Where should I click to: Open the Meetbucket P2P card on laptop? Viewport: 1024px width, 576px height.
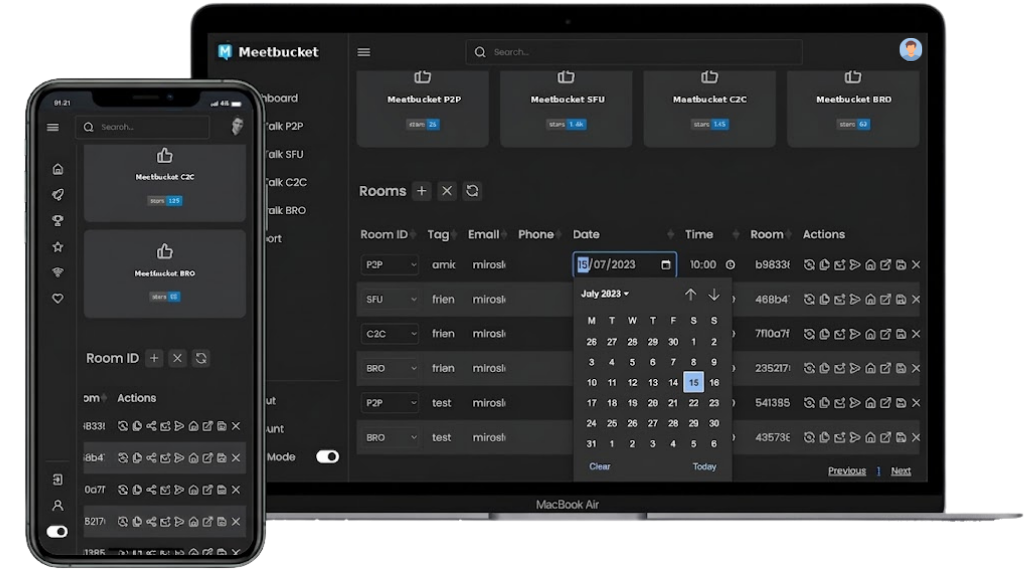[423, 108]
